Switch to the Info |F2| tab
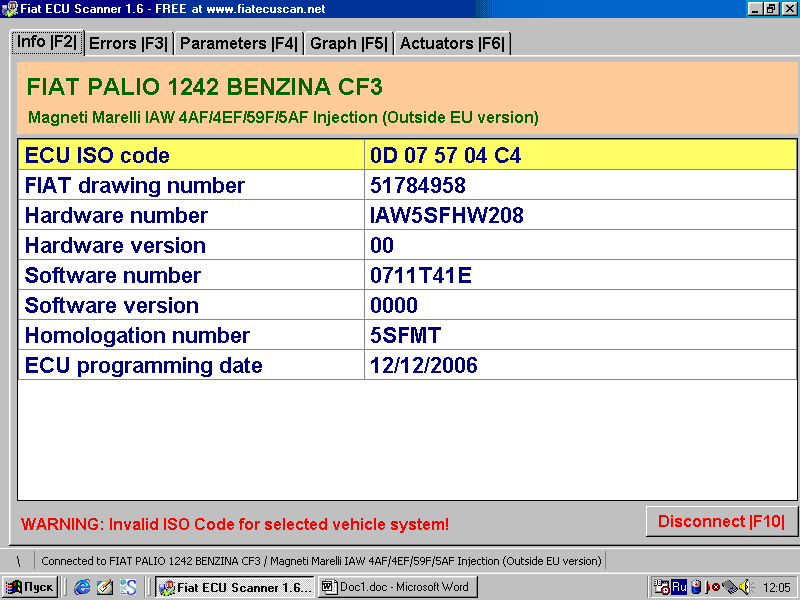This screenshot has width=800, height=600. pos(47,42)
